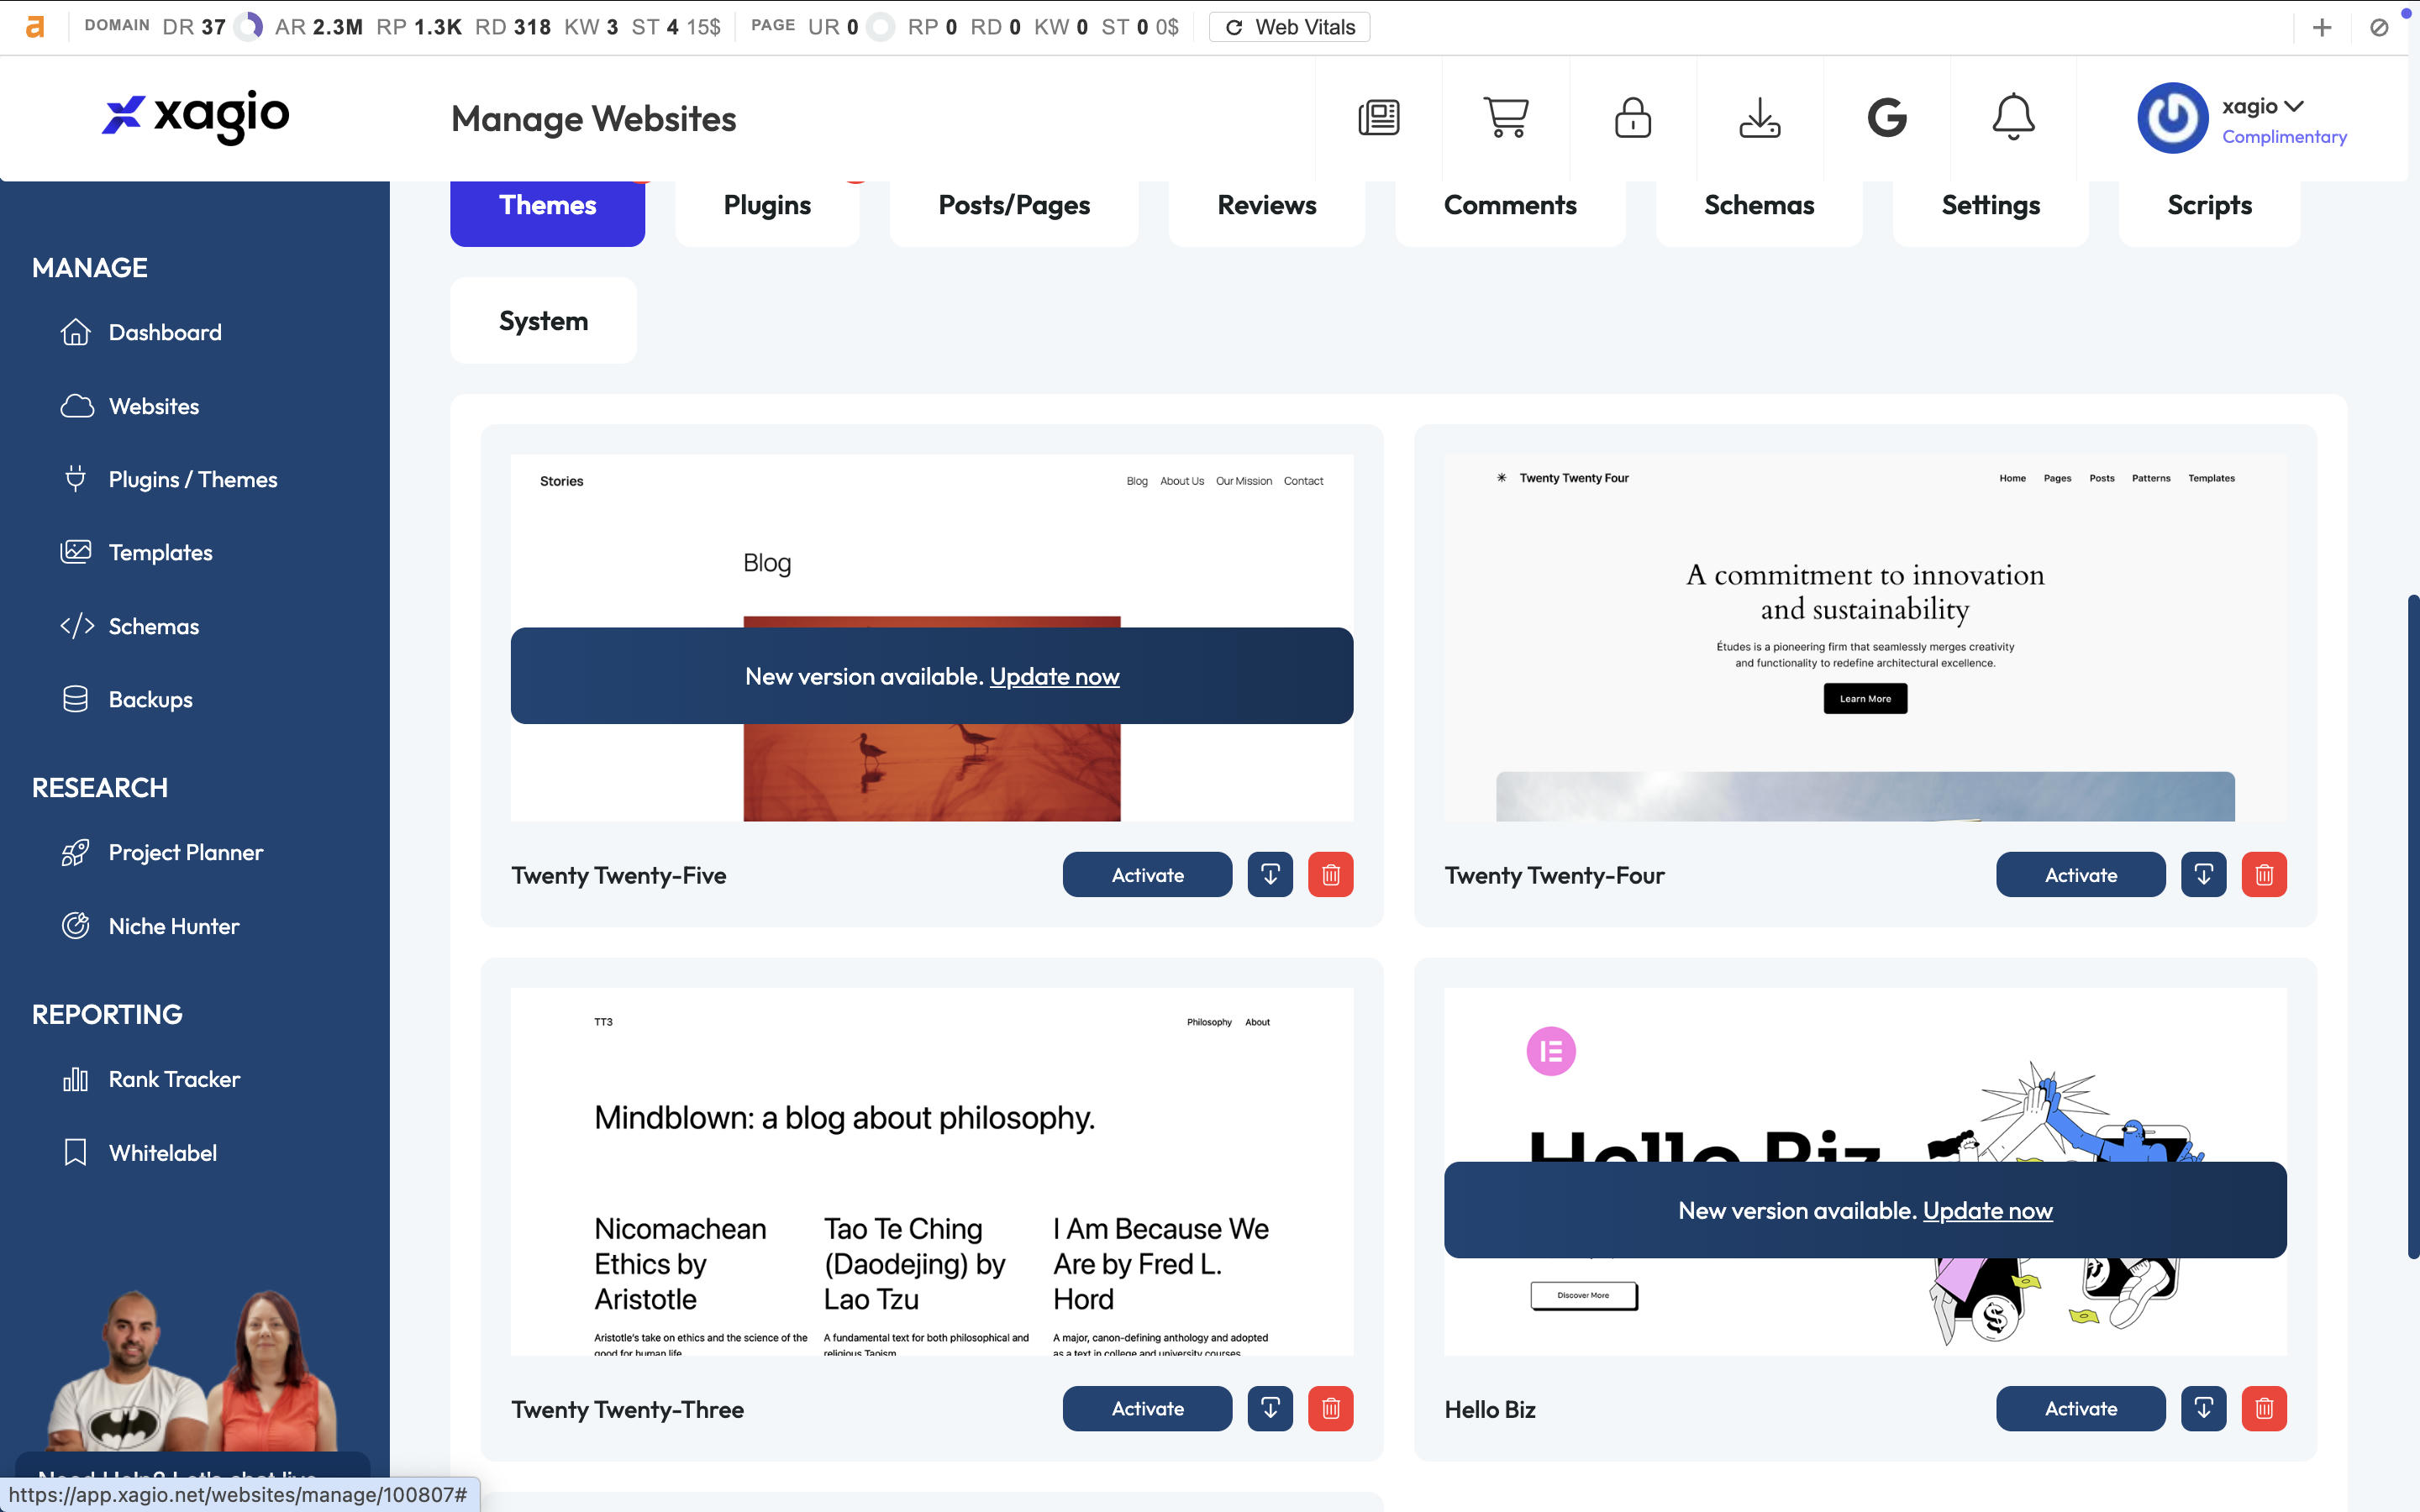Open Plugins / Themes in sidebar
2420x1512 pixels.
[168, 479]
